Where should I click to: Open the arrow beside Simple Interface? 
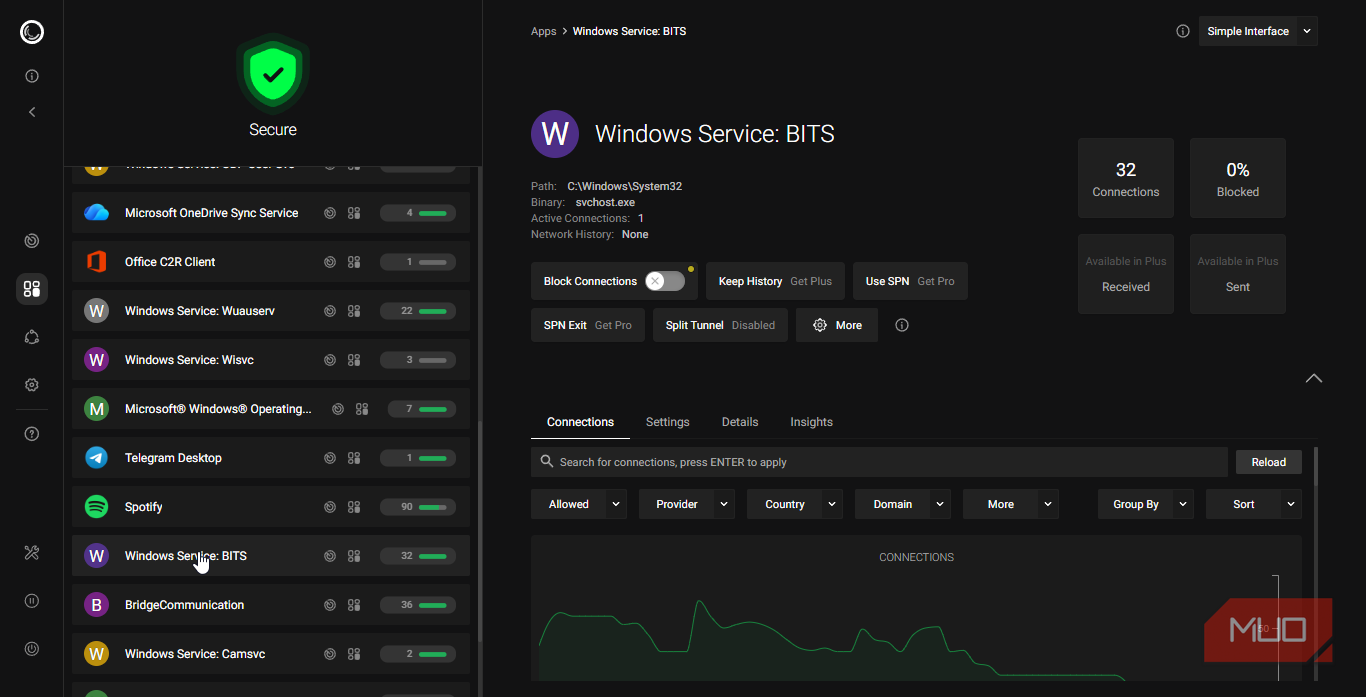click(1307, 31)
